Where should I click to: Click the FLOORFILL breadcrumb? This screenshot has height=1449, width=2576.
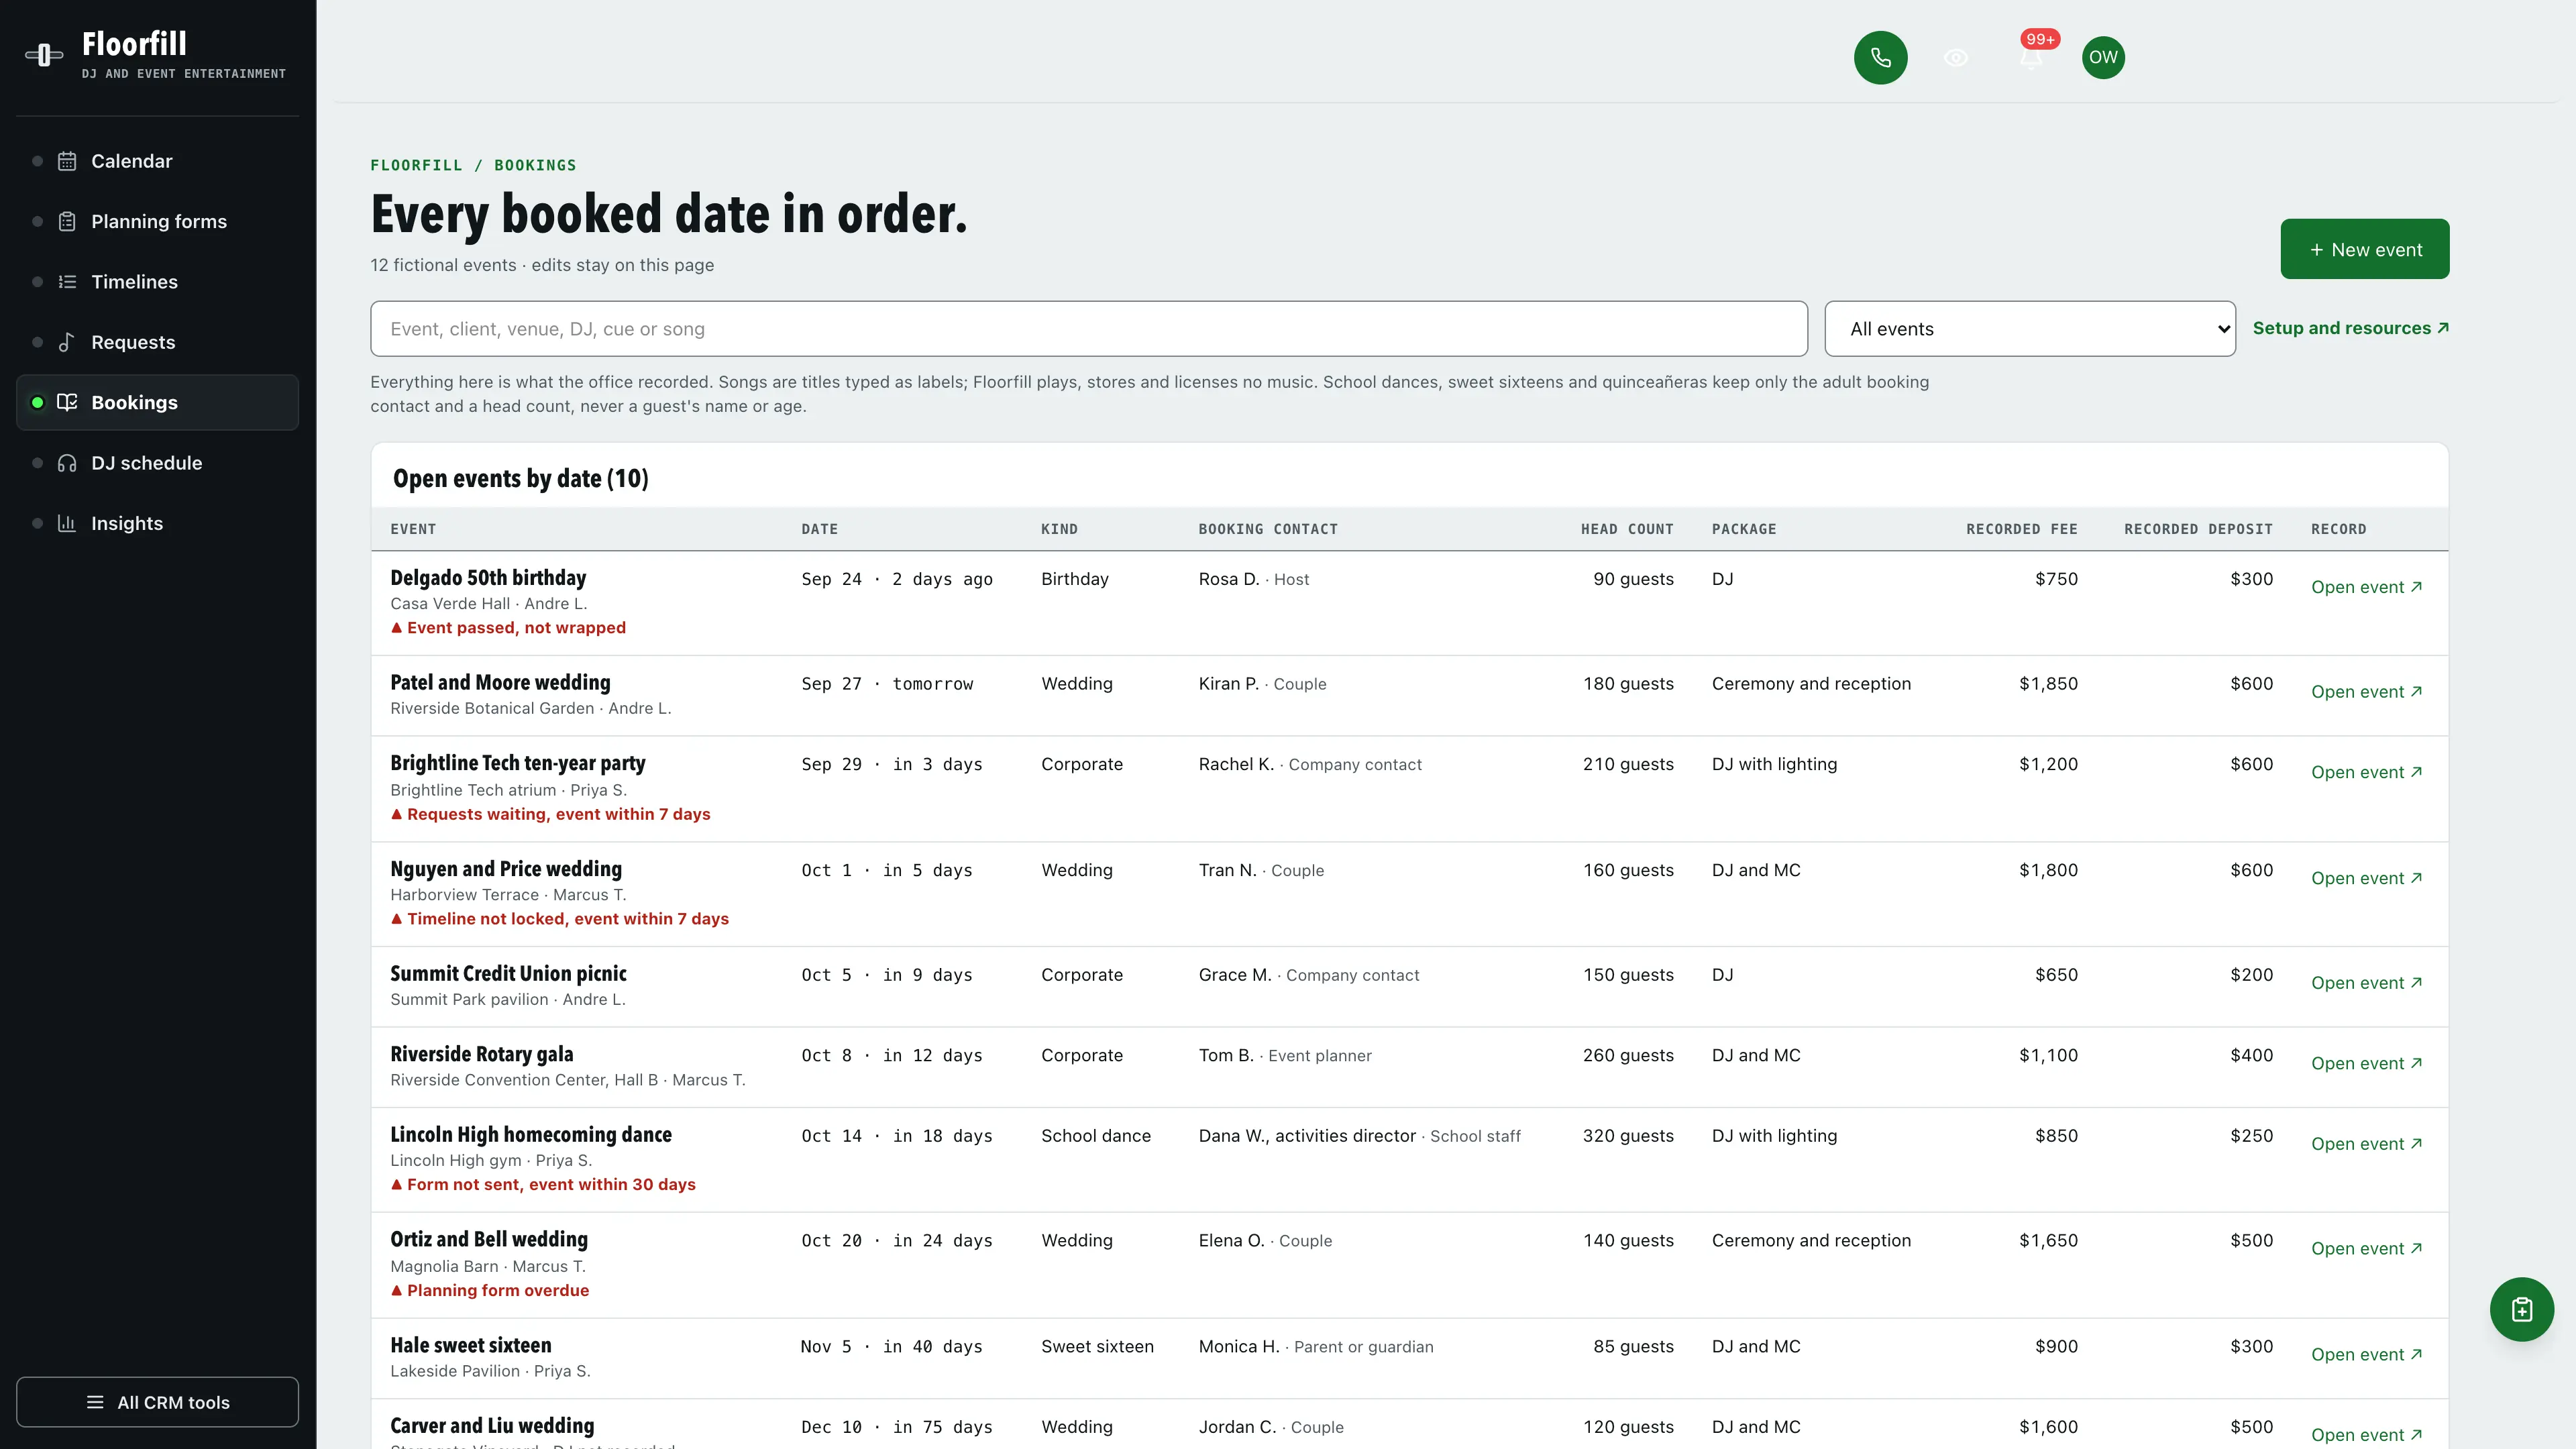tap(416, 165)
